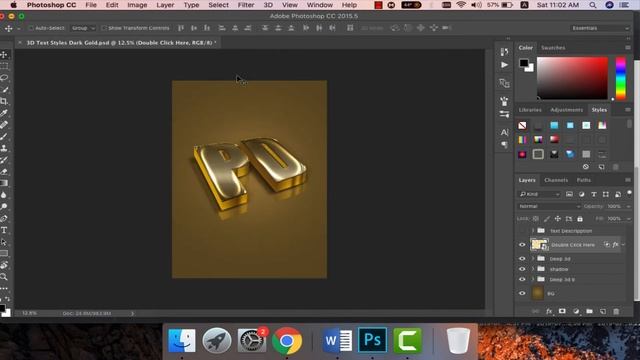Image resolution: width=640 pixels, height=360 pixels.
Task: Hide the shadow group eye icon
Action: 522,269
